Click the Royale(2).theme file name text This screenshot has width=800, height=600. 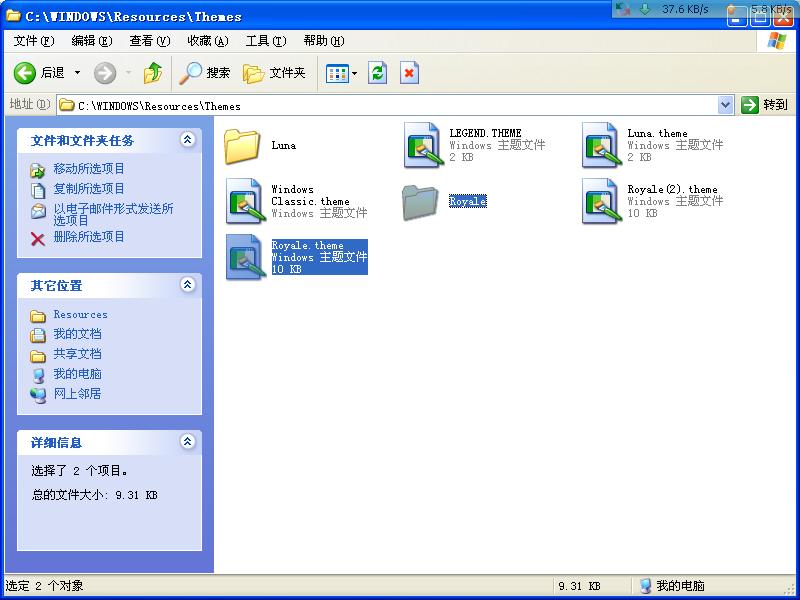coord(672,189)
